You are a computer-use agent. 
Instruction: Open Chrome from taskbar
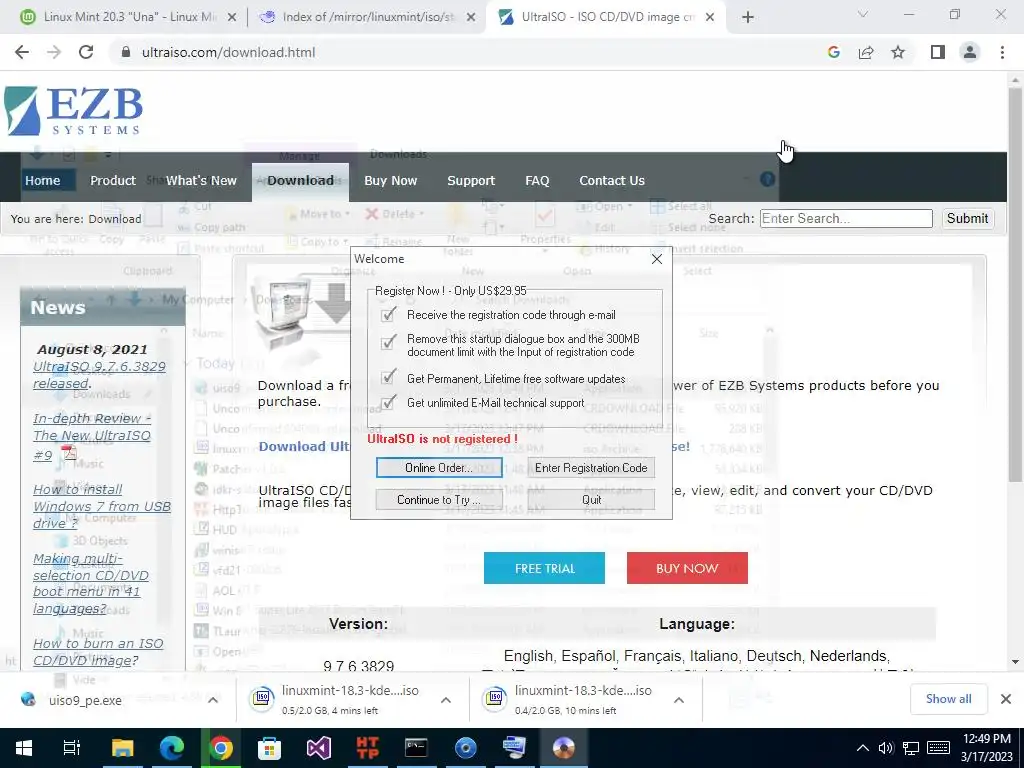221,748
